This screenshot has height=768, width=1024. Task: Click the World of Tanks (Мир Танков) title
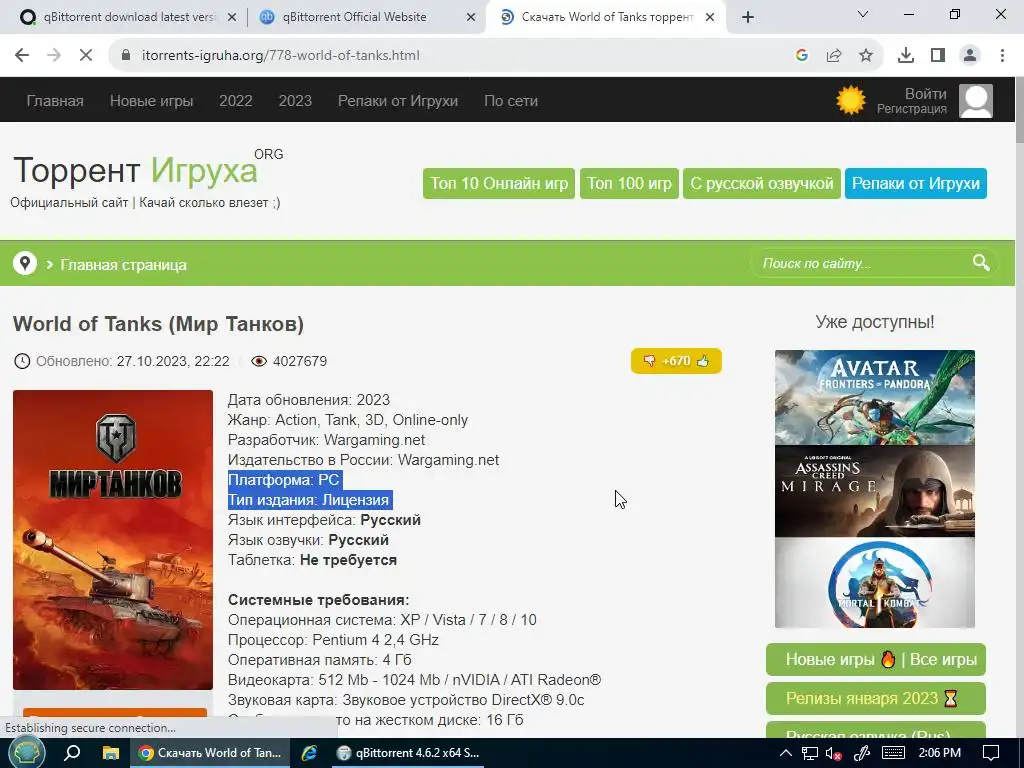pyautogui.click(x=159, y=324)
